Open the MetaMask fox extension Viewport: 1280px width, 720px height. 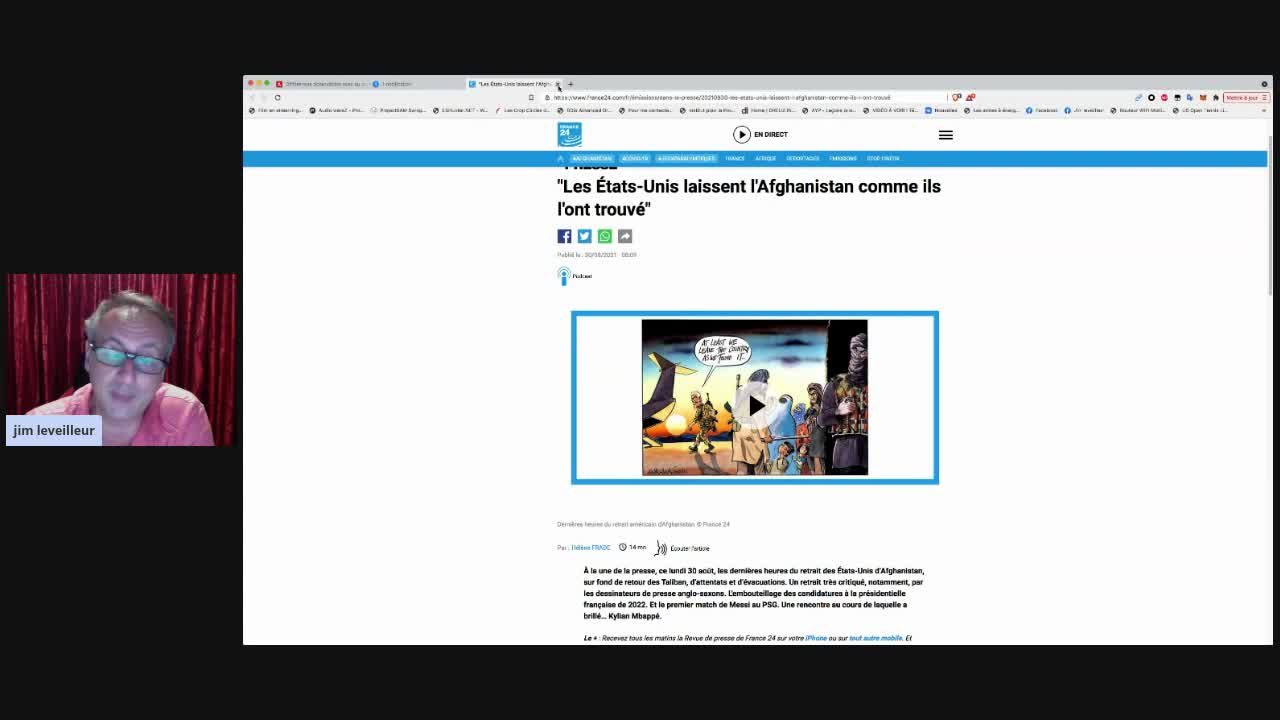(x=1203, y=97)
